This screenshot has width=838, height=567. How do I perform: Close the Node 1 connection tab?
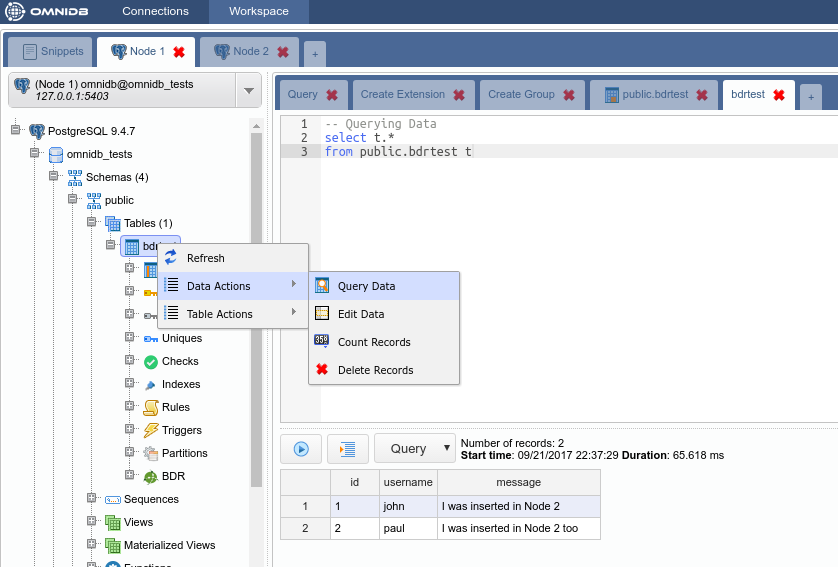[x=179, y=52]
